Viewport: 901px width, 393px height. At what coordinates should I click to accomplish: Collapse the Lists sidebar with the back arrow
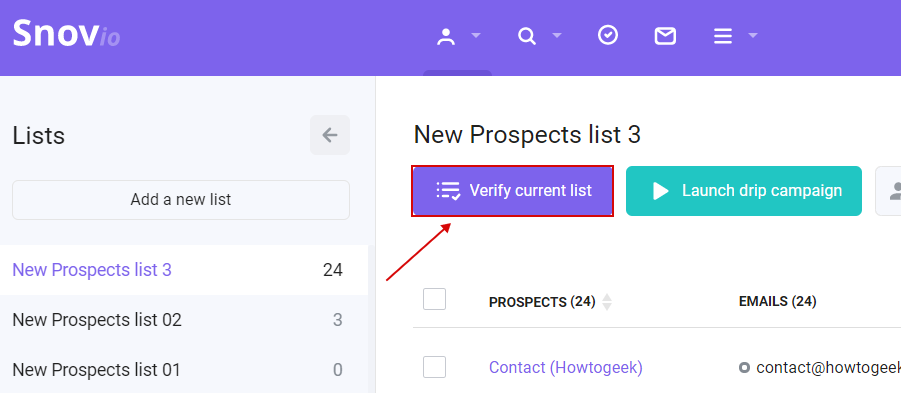click(330, 135)
